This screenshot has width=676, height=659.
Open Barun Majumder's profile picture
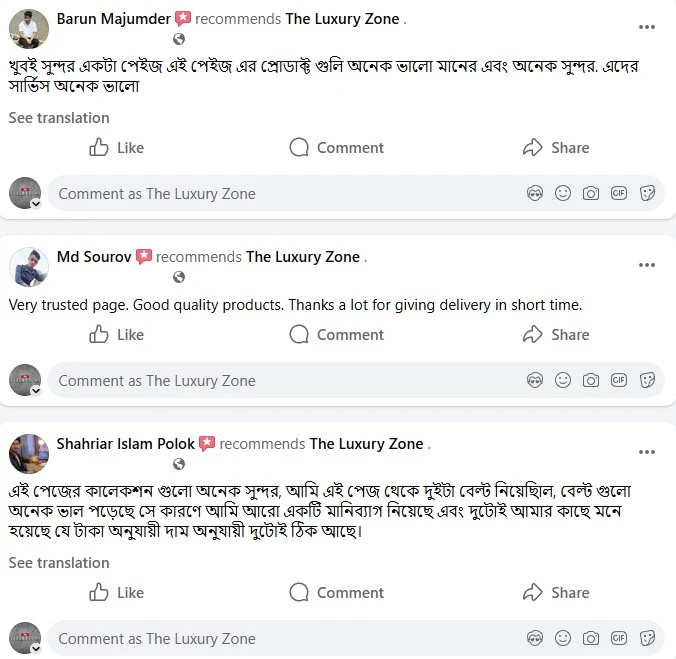pyautogui.click(x=28, y=29)
